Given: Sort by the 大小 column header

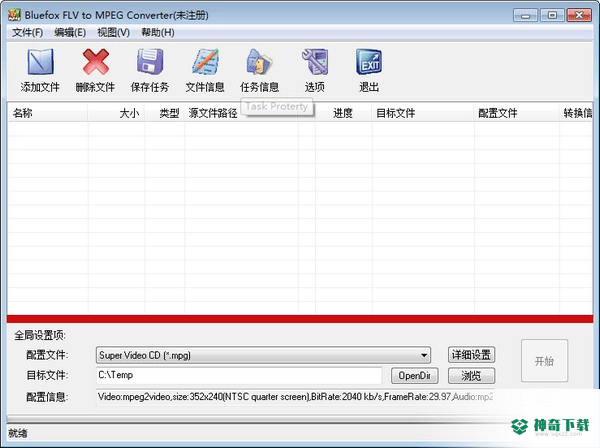Looking at the screenshot, I should point(116,113).
